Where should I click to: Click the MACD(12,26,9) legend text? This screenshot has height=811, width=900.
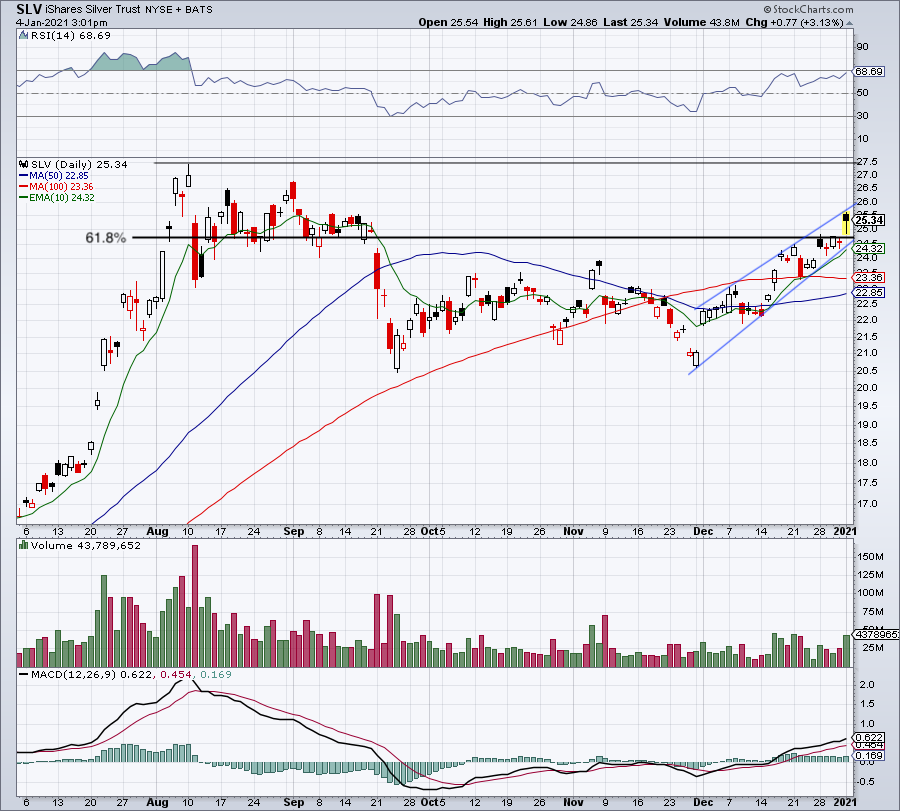[73, 674]
